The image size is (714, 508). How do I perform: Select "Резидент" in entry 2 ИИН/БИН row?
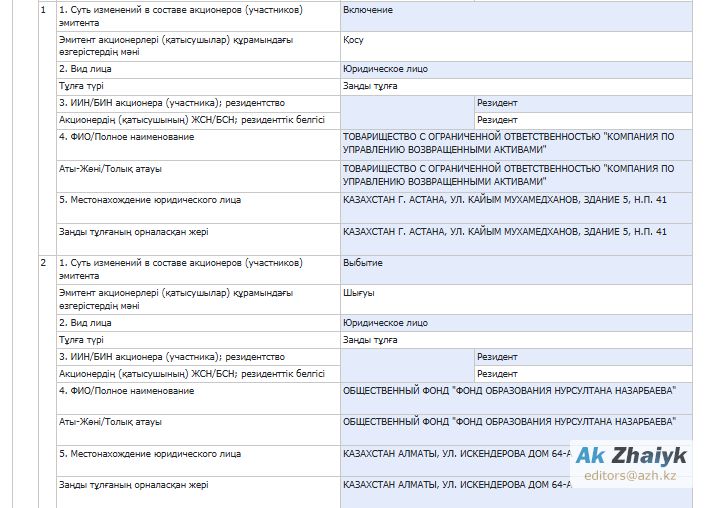tap(497, 357)
